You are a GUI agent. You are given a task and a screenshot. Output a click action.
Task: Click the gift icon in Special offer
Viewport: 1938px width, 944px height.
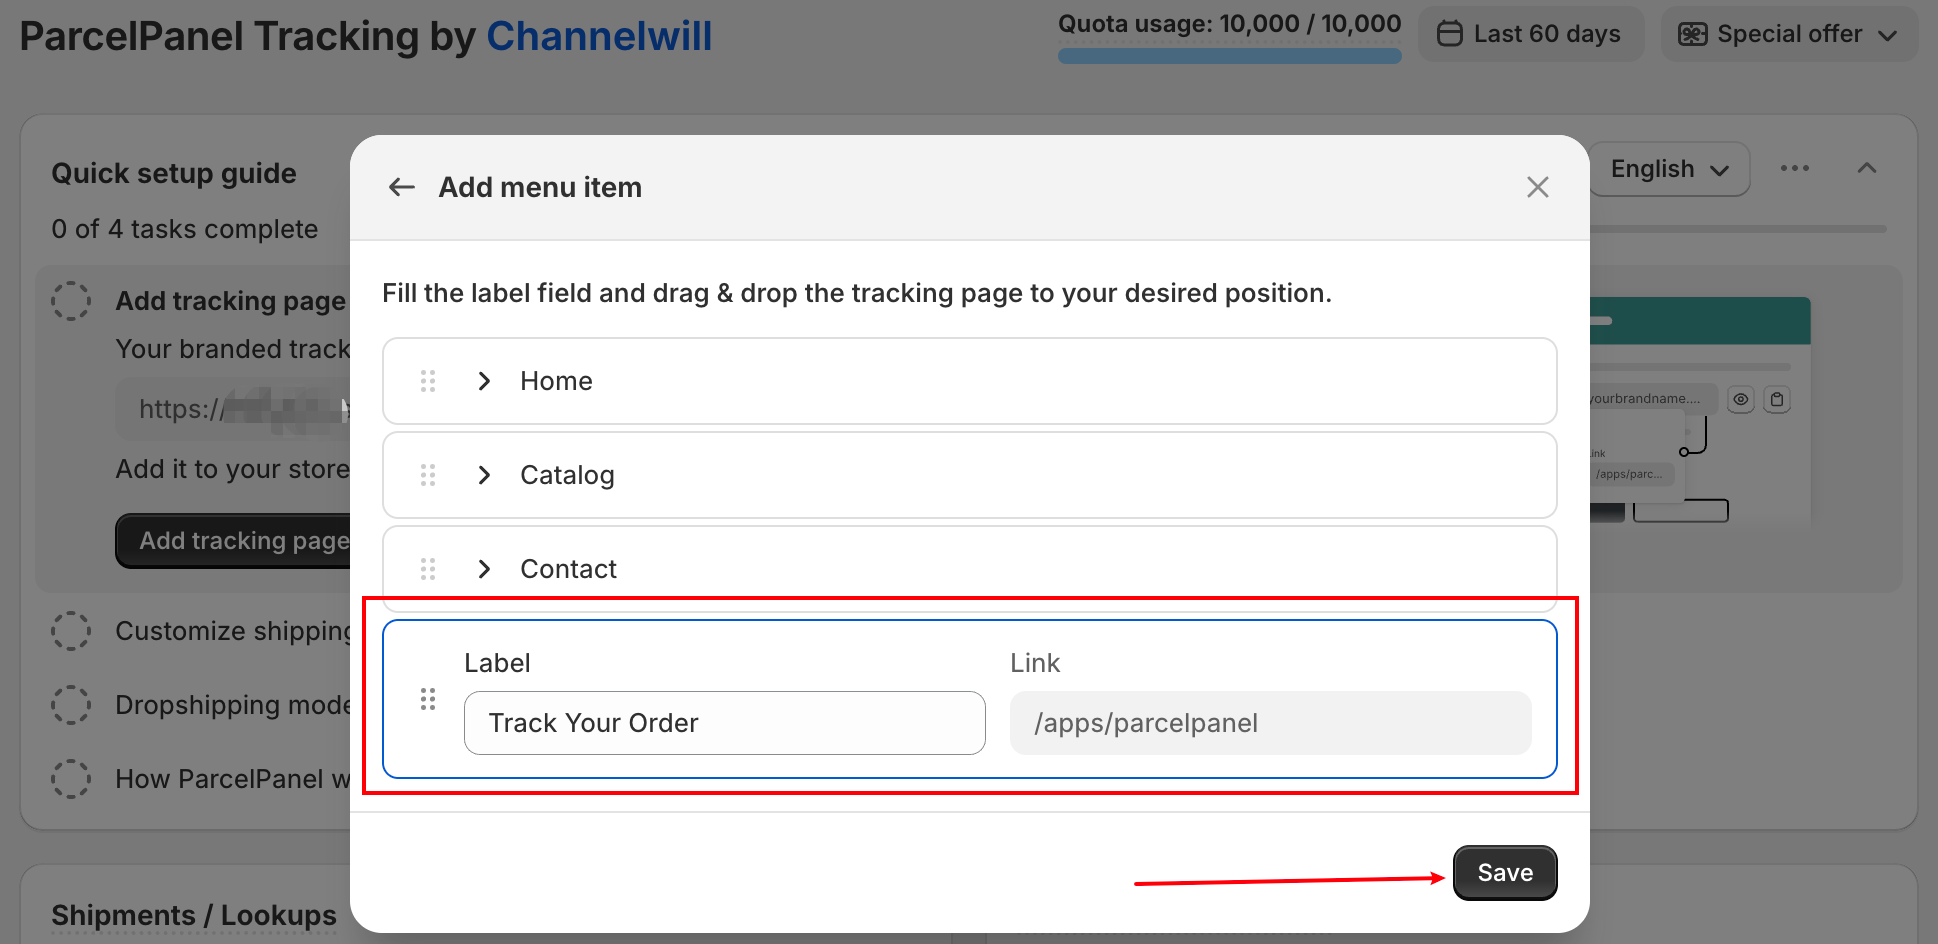pyautogui.click(x=1692, y=34)
